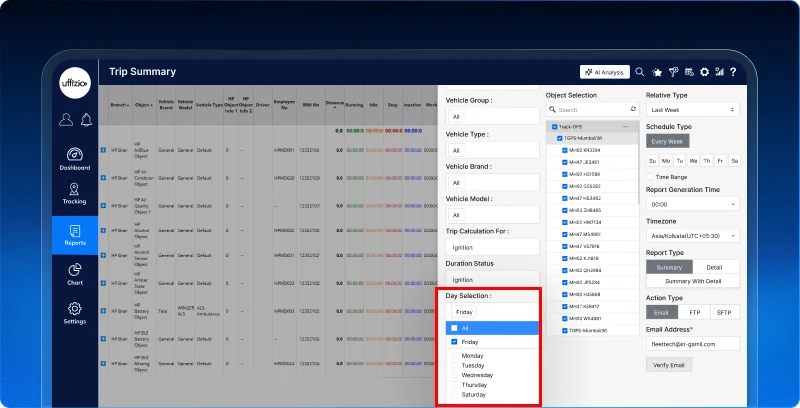Expand the HP AdBlue Object row
800x408 pixels.
[104, 150]
